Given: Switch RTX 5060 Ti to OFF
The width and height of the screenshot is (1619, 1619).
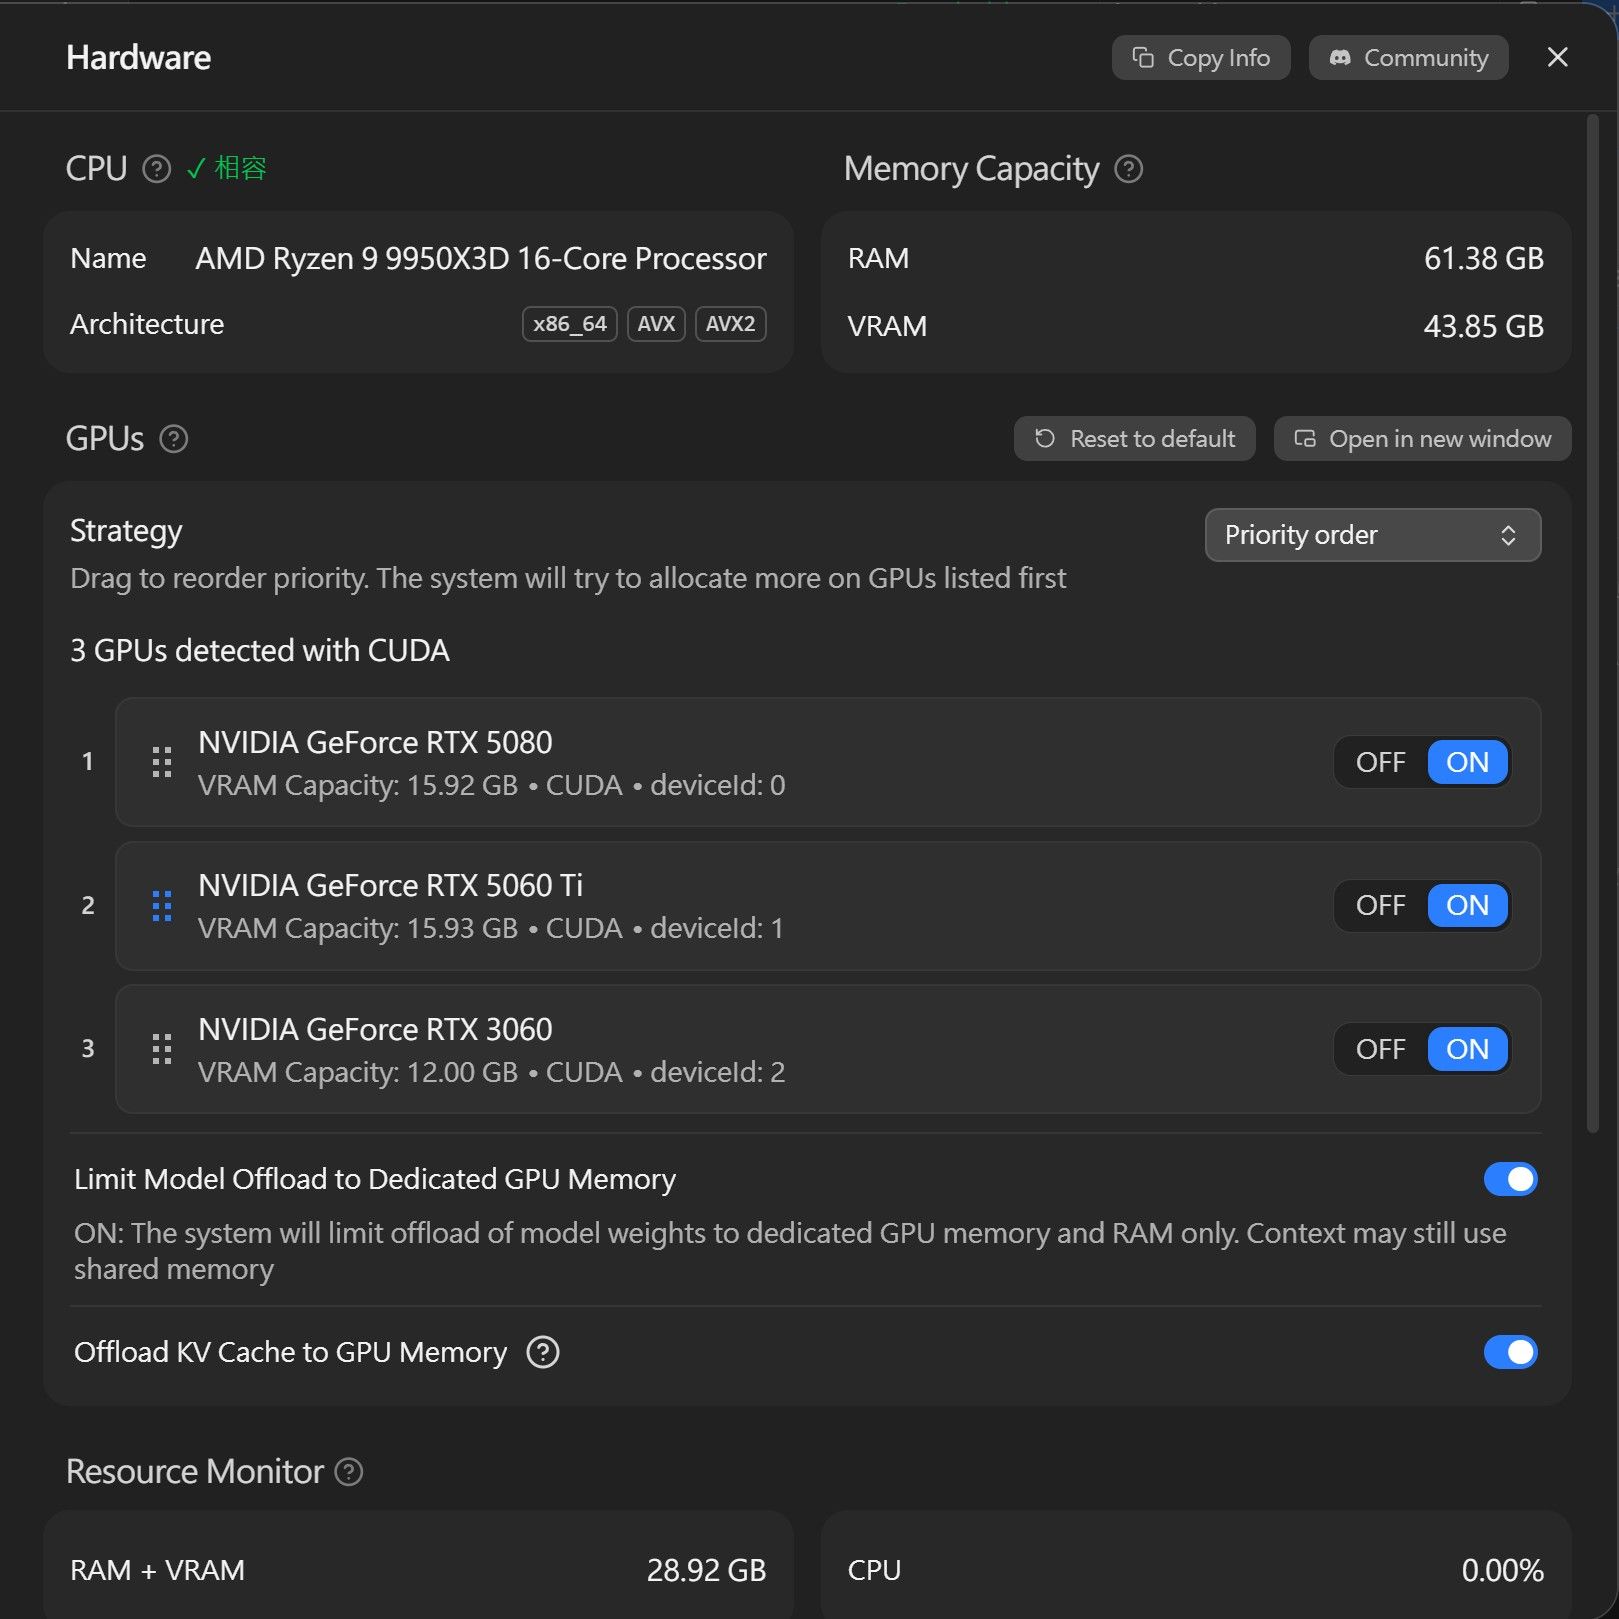Looking at the screenshot, I should tap(1380, 905).
